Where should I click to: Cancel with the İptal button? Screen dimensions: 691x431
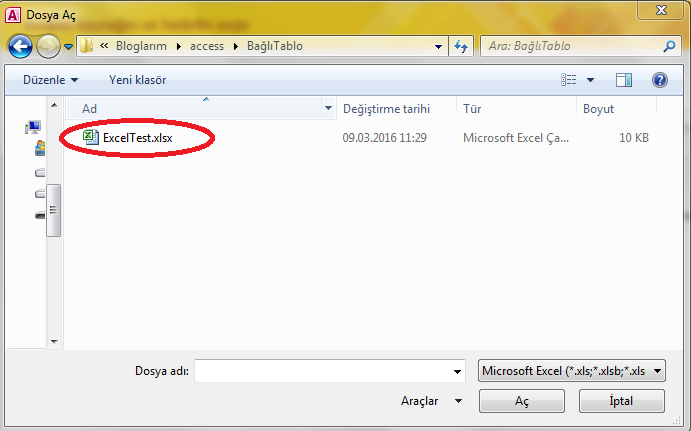tap(621, 401)
